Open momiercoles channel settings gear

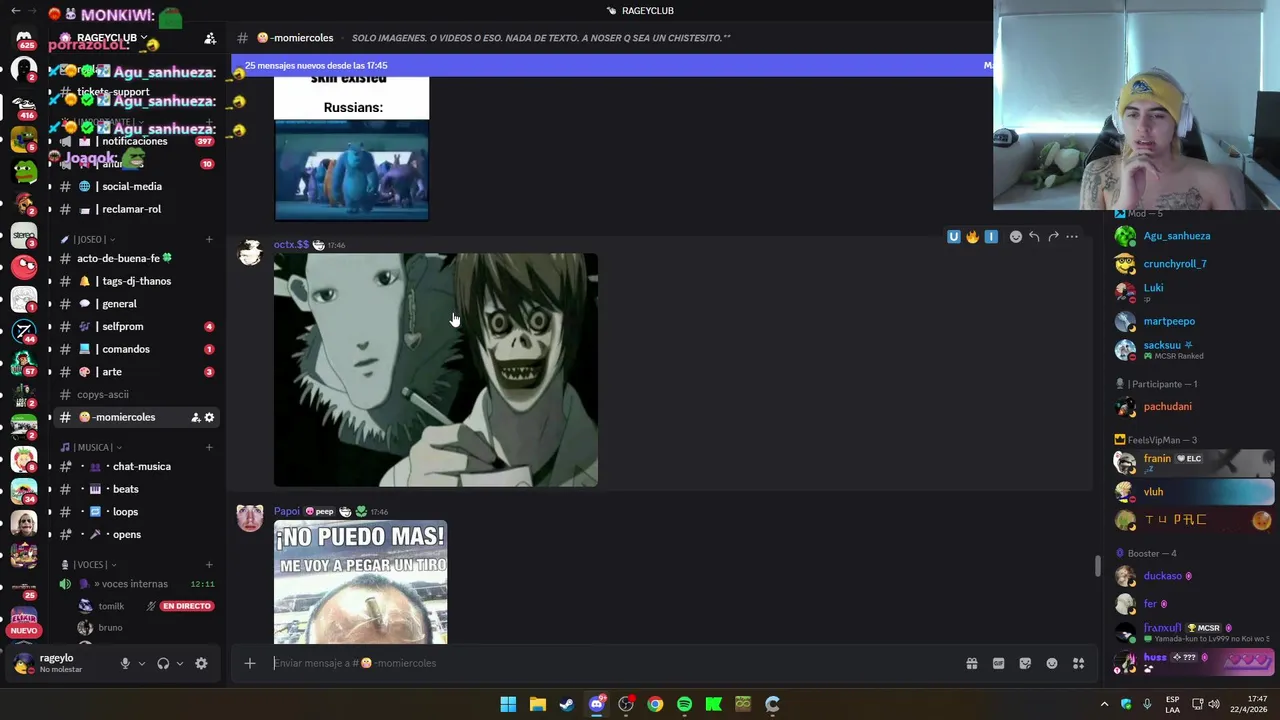[209, 417]
